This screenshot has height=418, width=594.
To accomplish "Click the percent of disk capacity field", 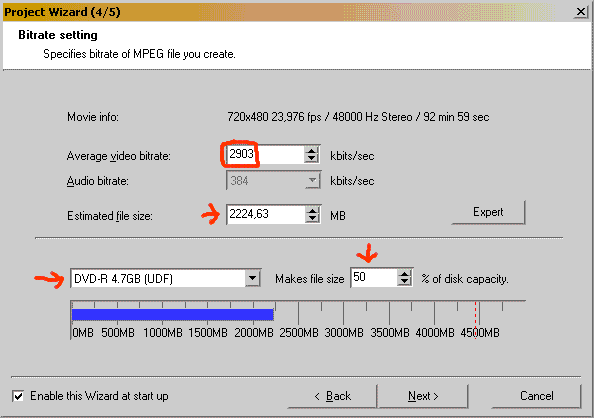I will pyautogui.click(x=374, y=278).
